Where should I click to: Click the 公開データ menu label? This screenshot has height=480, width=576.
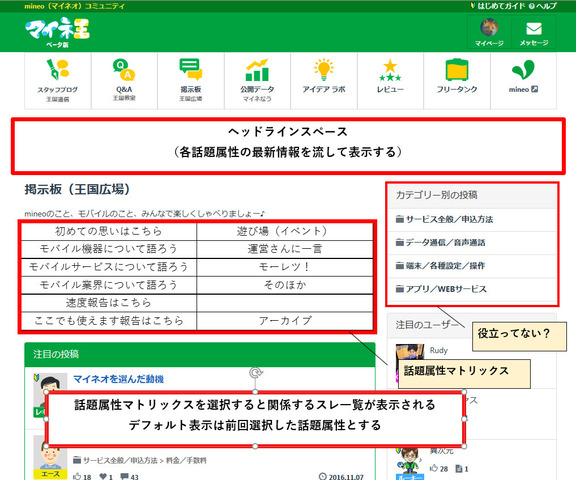point(257,89)
